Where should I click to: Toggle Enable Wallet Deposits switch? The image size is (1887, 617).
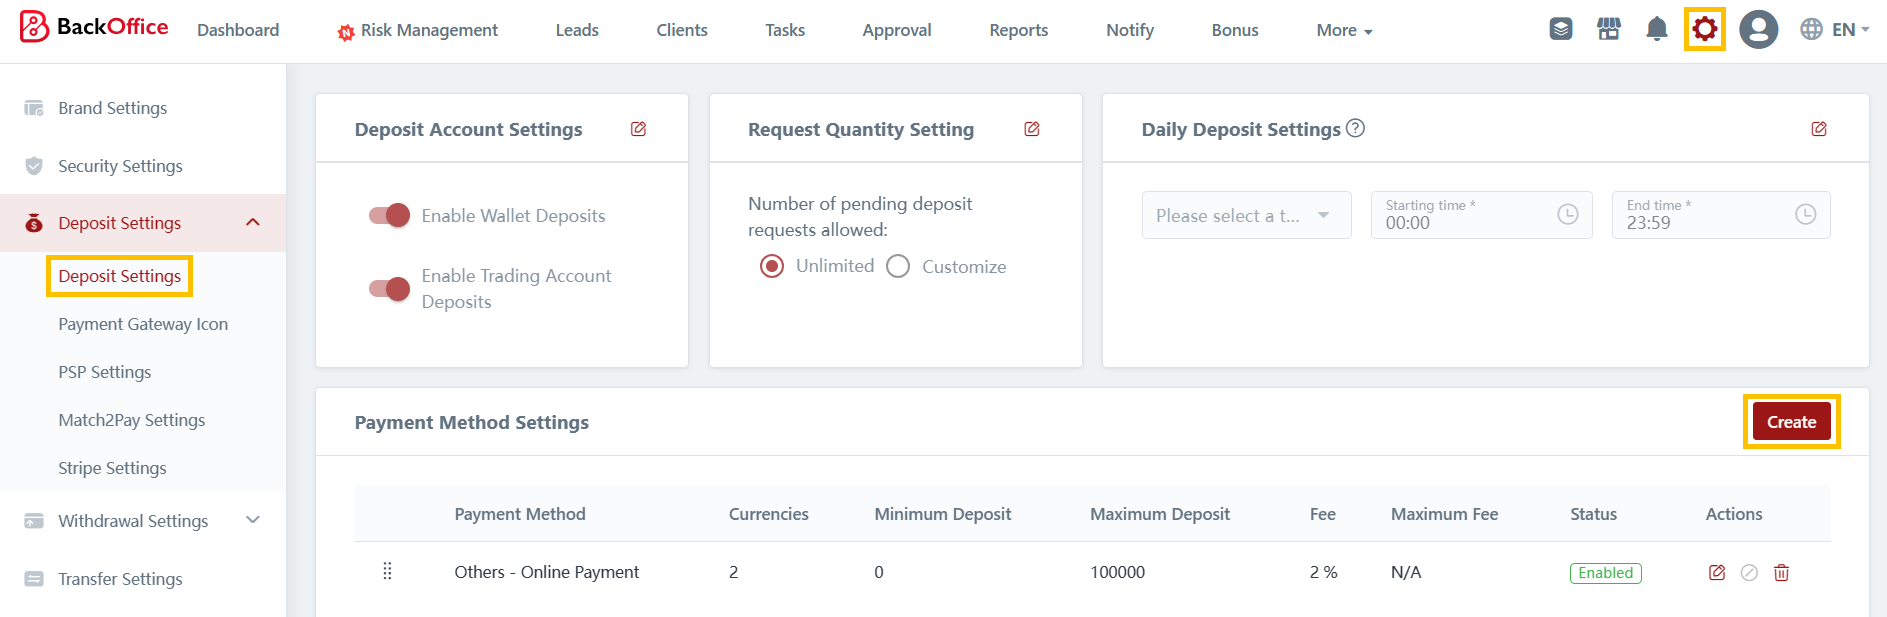[389, 215]
